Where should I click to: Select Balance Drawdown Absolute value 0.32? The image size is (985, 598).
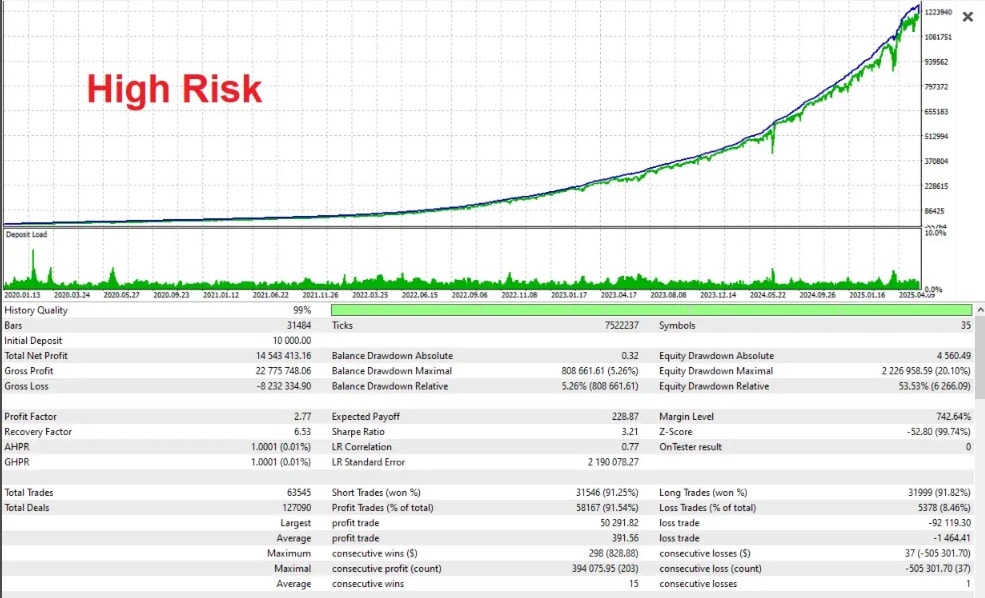tap(630, 356)
